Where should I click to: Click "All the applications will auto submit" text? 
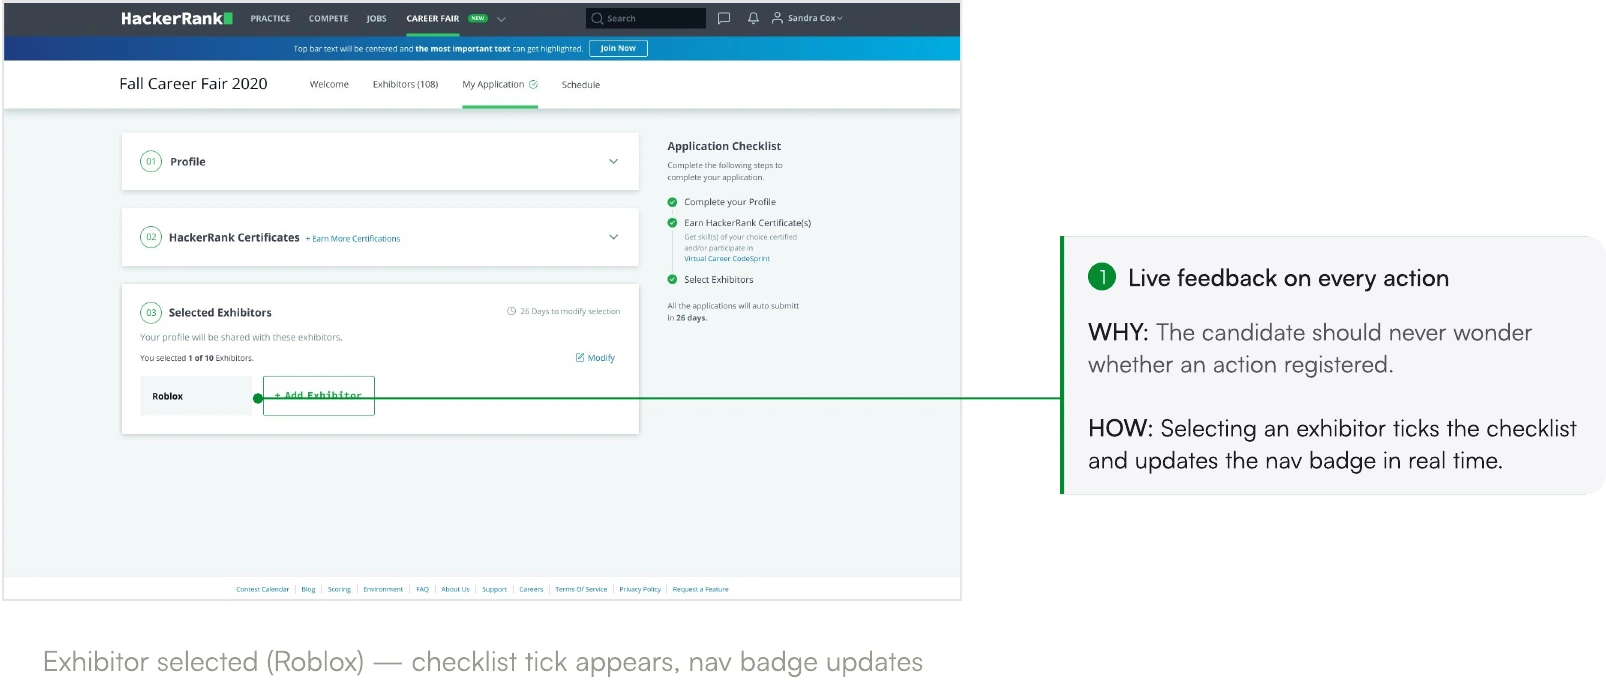733,306
